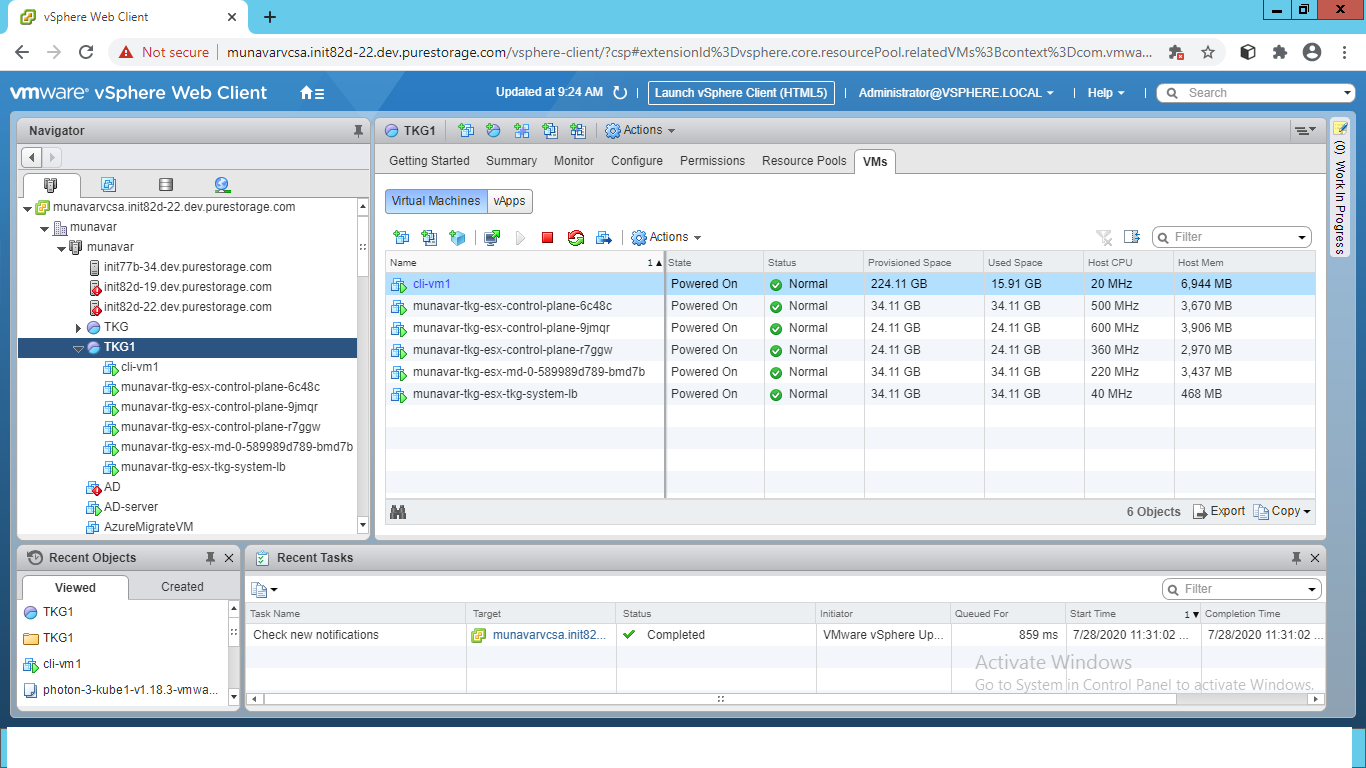Image resolution: width=1366 pixels, height=768 pixels.
Task: Open the VM list Filter dropdown arrow
Action: (x=1302, y=238)
